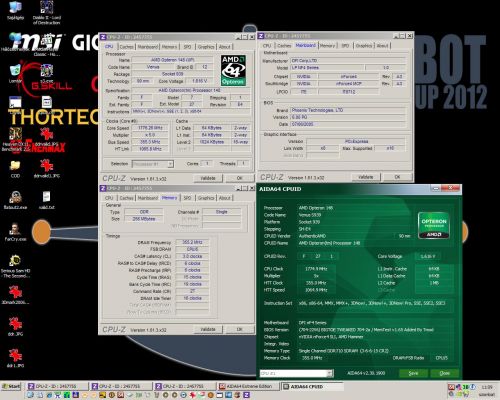This screenshot has height=400, width=500.
Task: Switch to the AIDA64 Extreme Edition taskbar button
Action: click(248, 386)
